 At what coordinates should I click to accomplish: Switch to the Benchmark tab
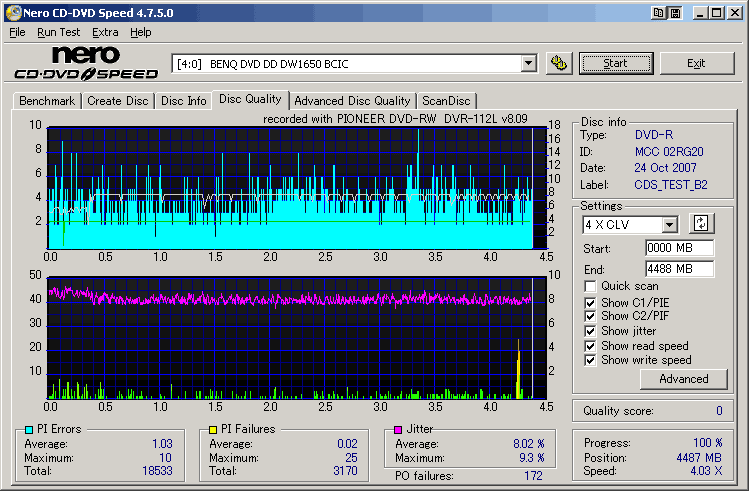(47, 101)
